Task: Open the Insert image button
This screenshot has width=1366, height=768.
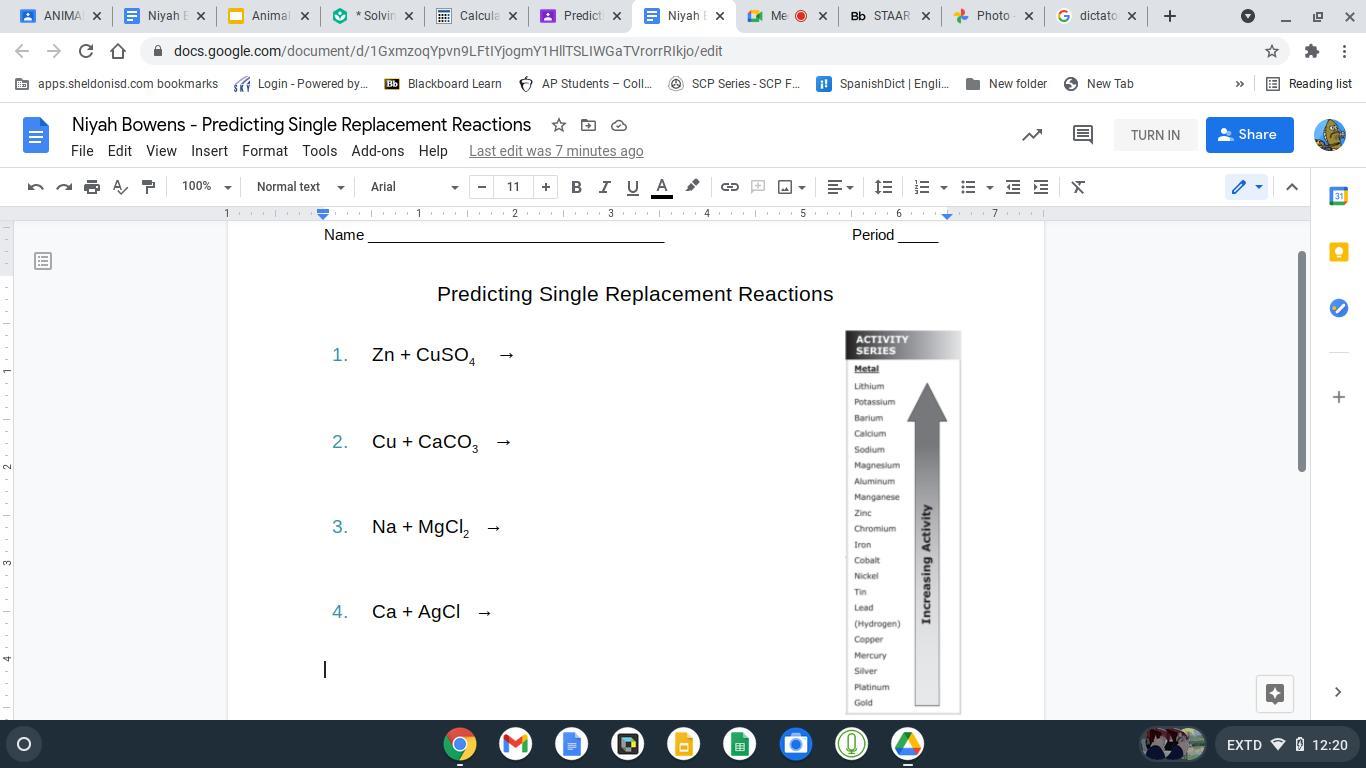Action: point(785,187)
